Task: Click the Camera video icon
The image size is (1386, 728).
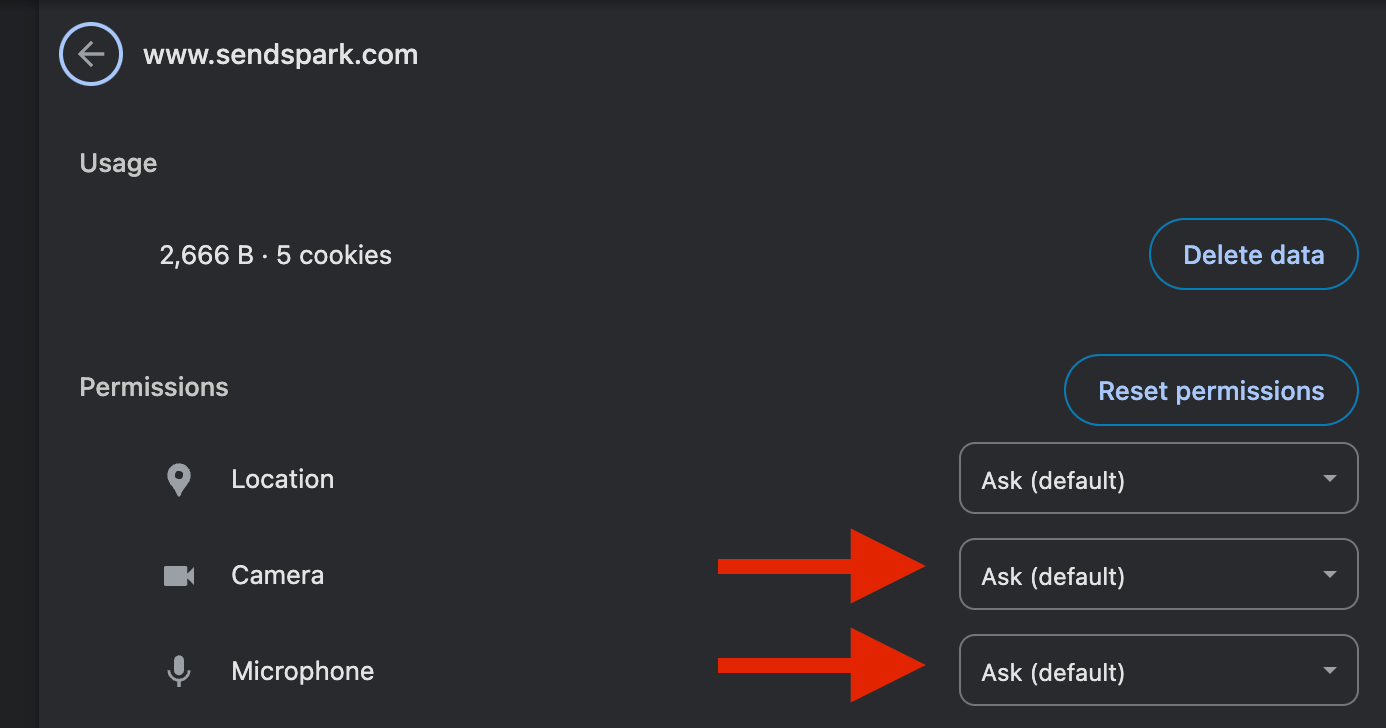Action: click(179, 576)
